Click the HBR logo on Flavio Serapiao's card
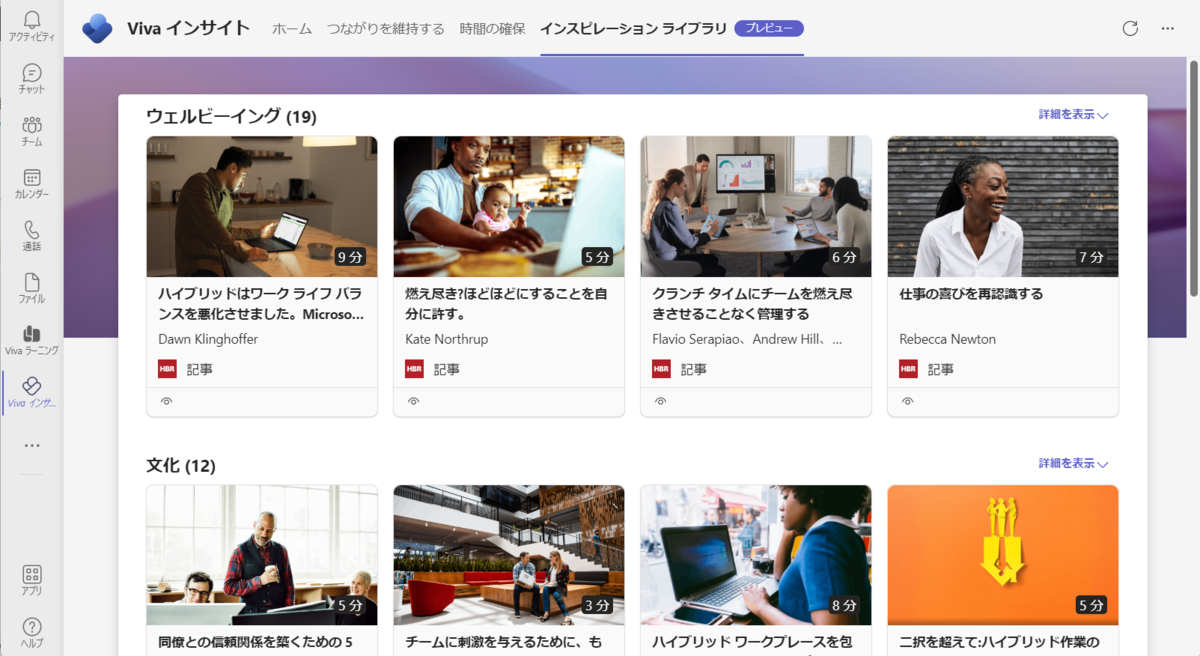Image resolution: width=1200 pixels, height=656 pixels. coord(661,369)
